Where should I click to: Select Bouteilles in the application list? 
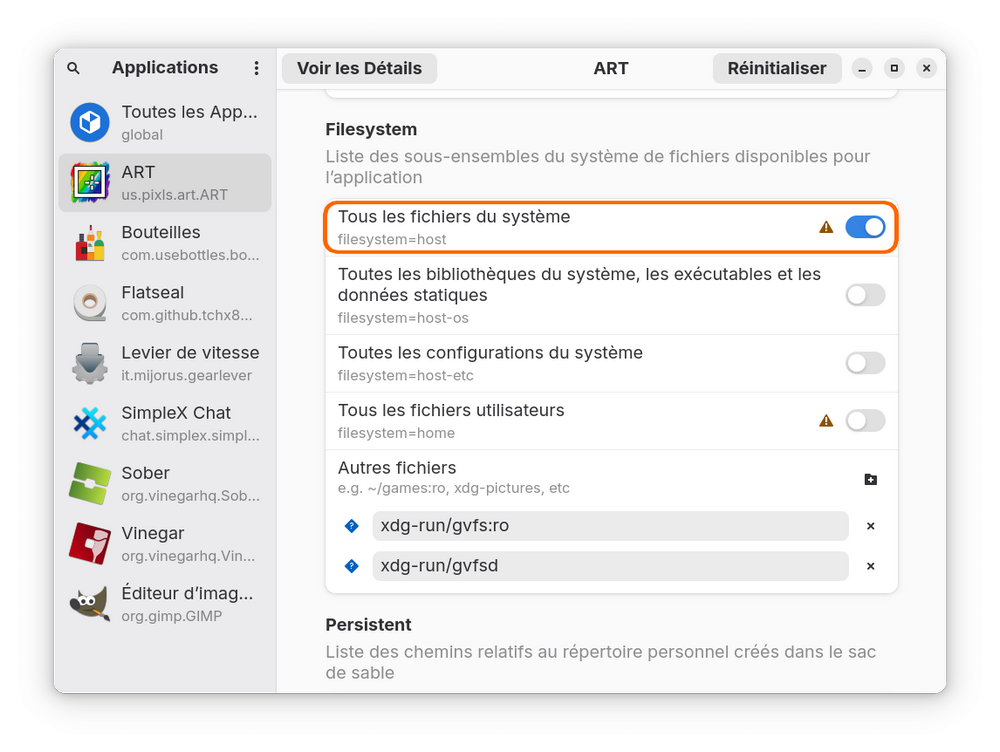coord(165,243)
